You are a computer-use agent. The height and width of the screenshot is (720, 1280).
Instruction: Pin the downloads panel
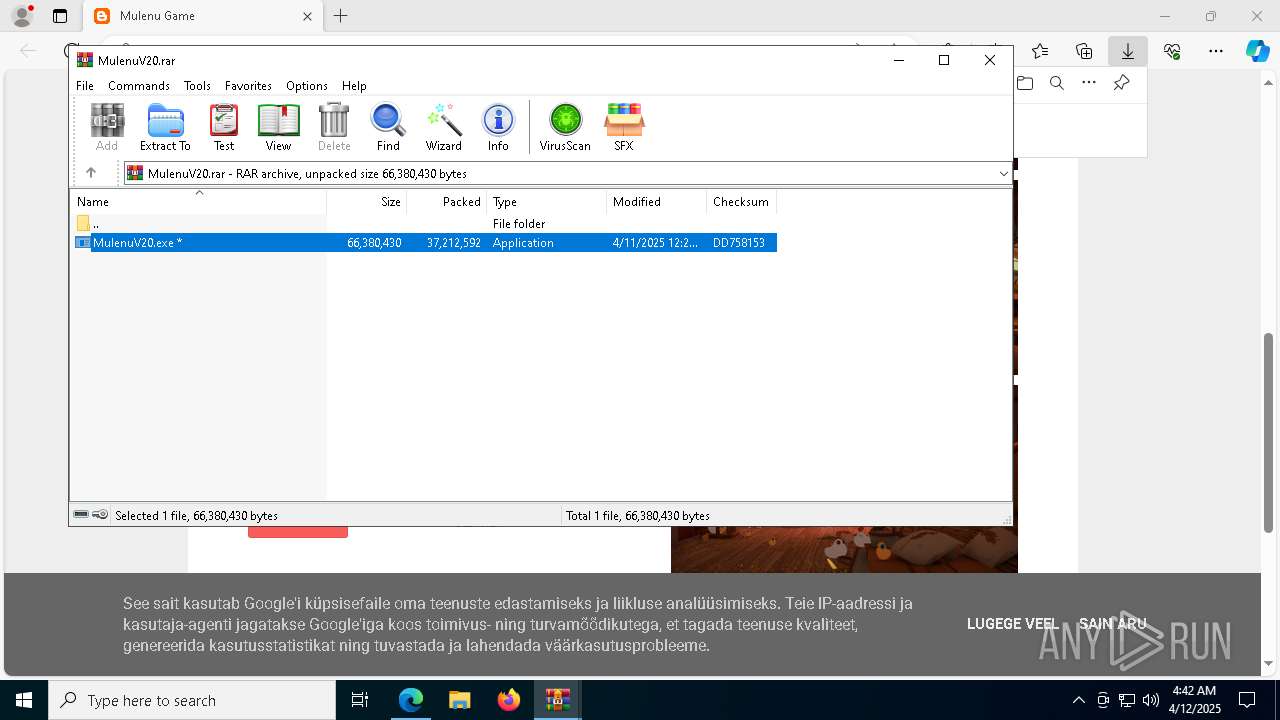1122,83
